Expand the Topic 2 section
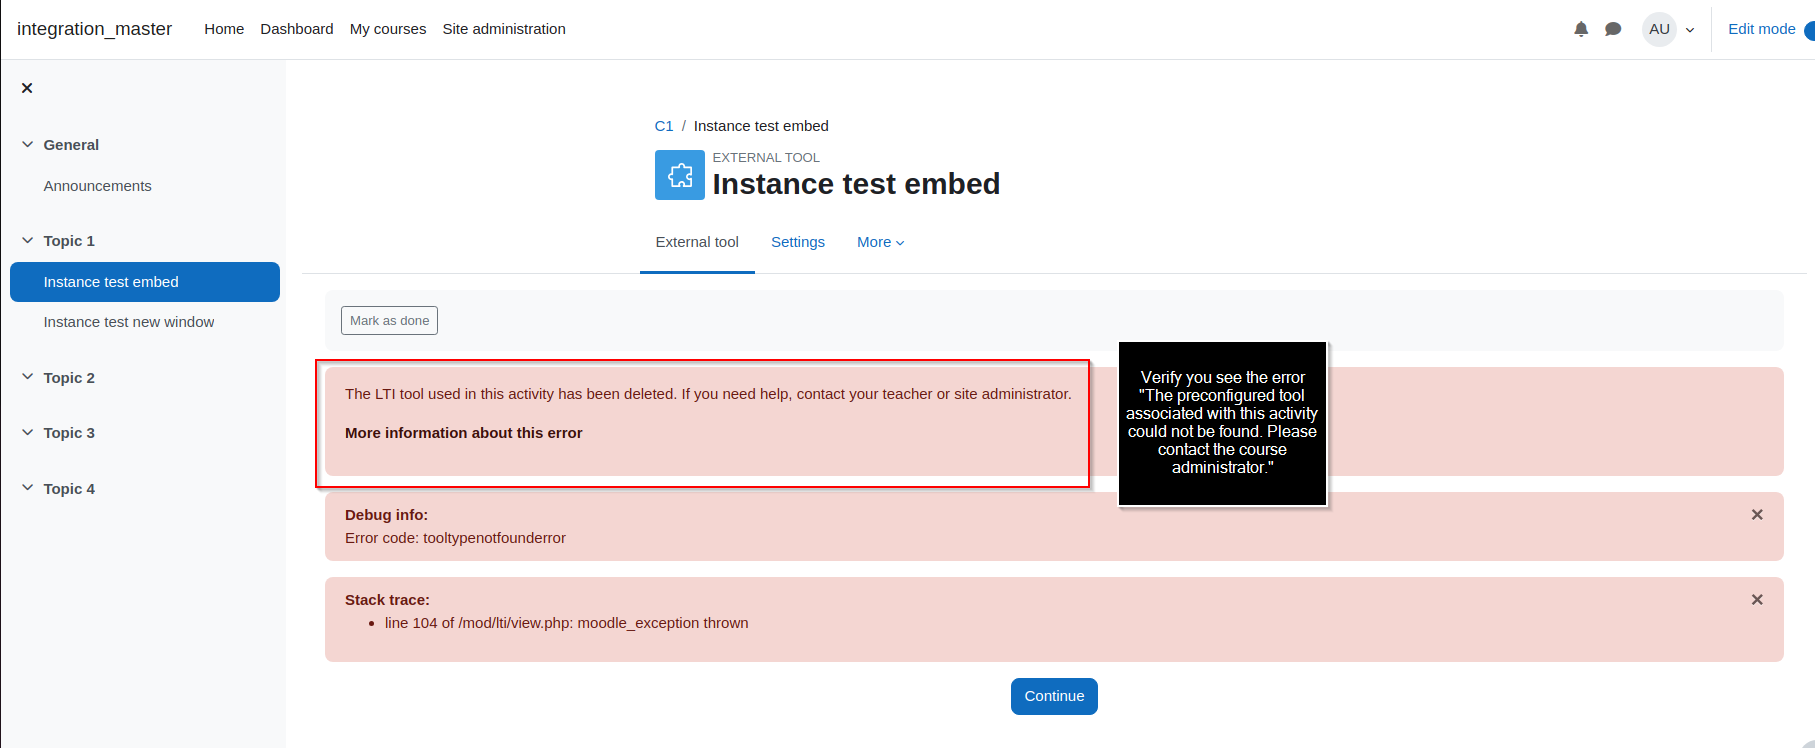The image size is (1815, 748). 28,377
